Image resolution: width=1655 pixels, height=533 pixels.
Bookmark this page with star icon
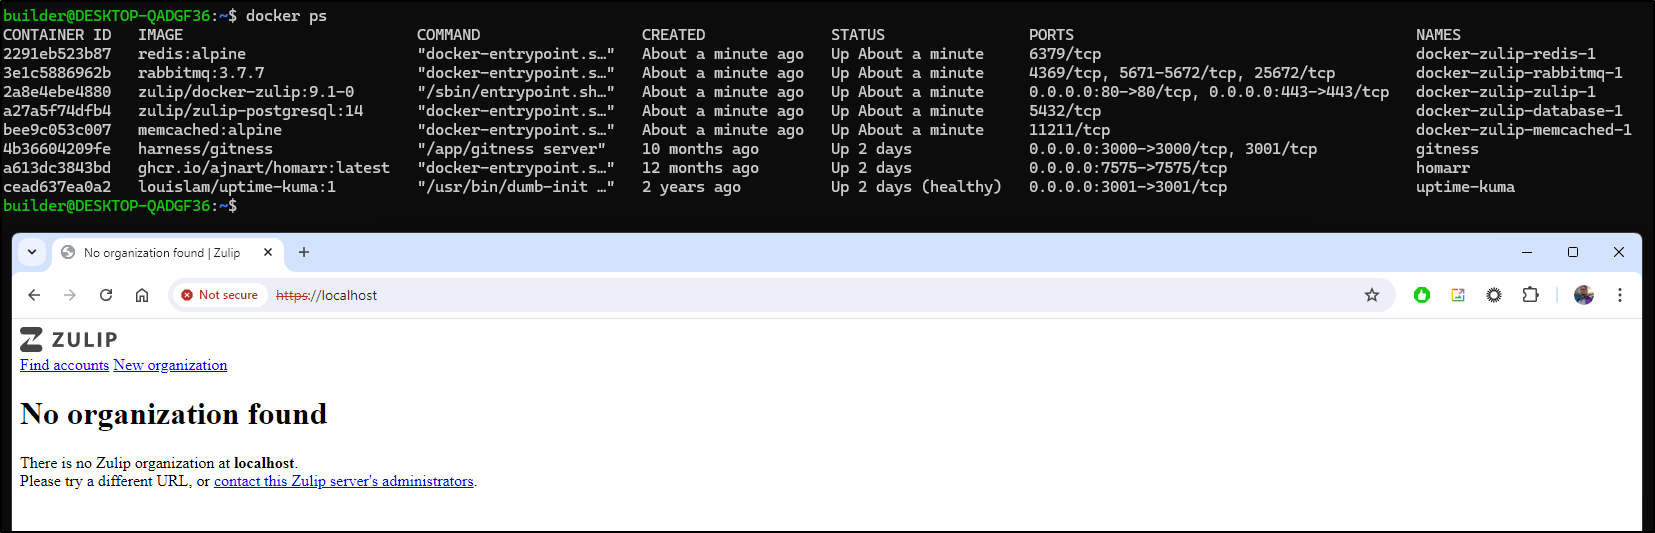coord(1372,295)
